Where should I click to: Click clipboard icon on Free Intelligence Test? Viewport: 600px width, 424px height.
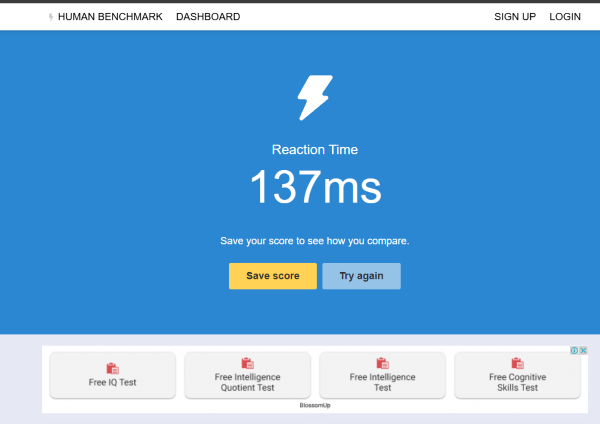coord(383,363)
